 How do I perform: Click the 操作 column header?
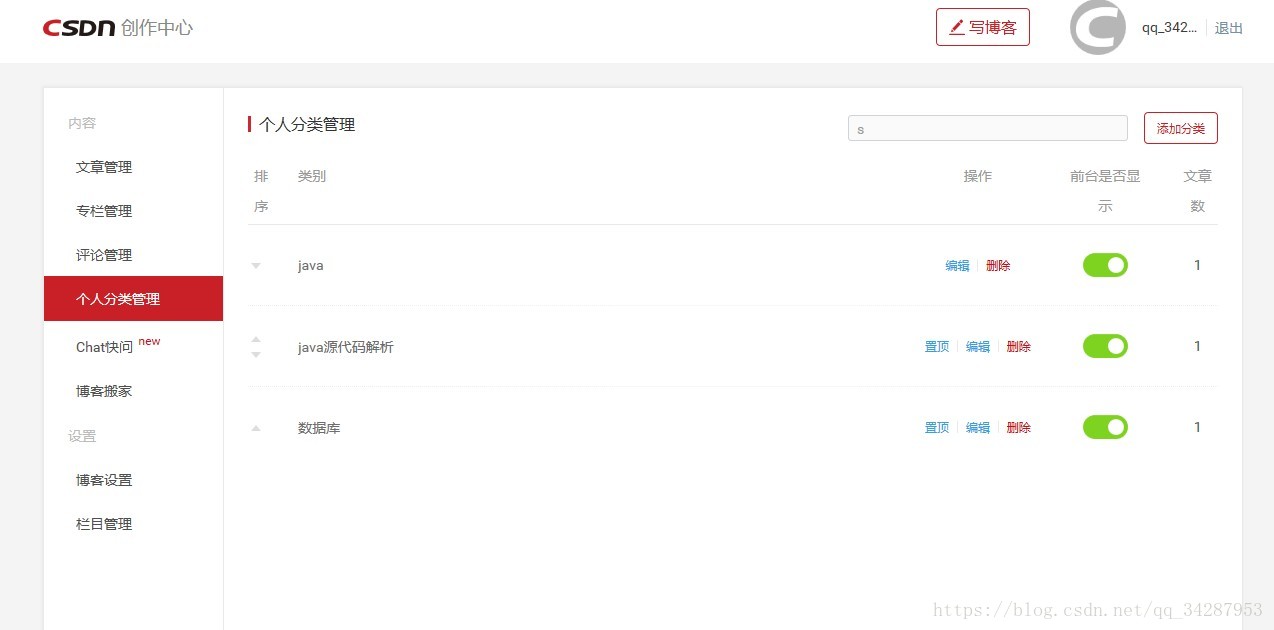coord(978,176)
